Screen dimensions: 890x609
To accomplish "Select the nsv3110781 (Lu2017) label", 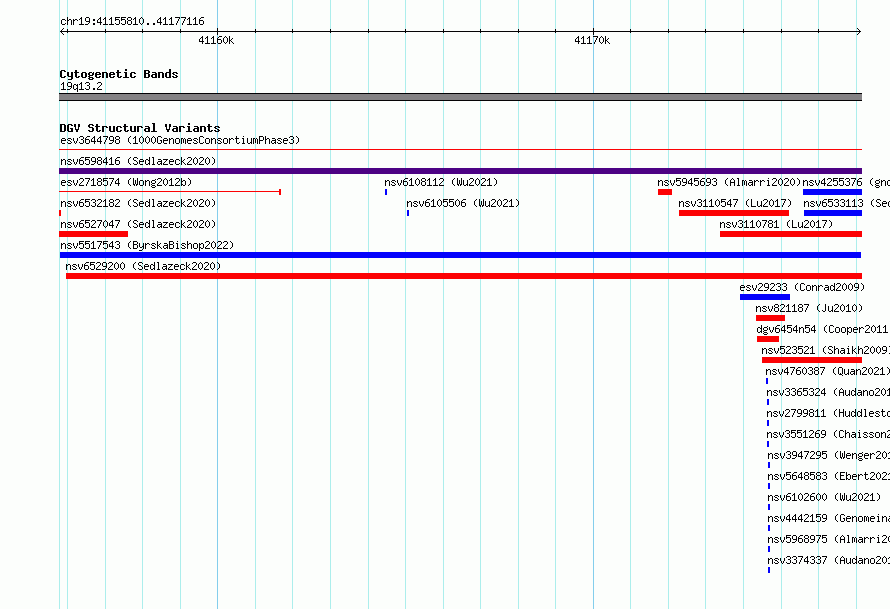I will coord(776,224).
